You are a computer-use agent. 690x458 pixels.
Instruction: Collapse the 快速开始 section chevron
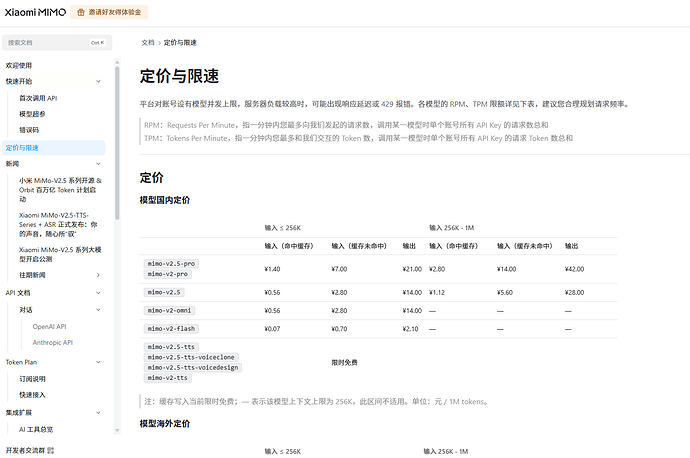pyautogui.click(x=98, y=81)
